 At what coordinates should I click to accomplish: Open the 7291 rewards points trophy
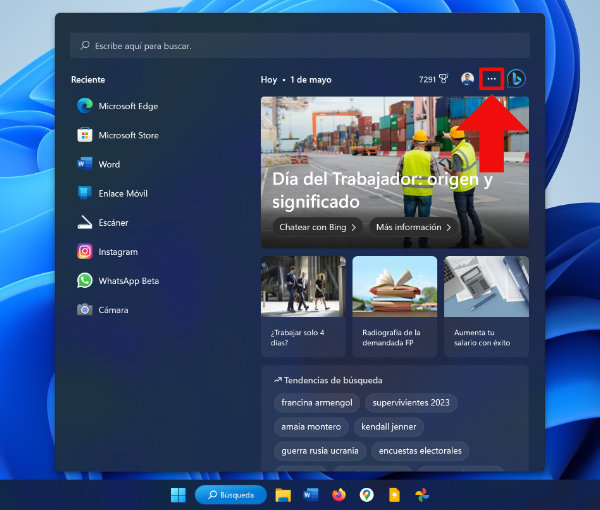[433, 79]
